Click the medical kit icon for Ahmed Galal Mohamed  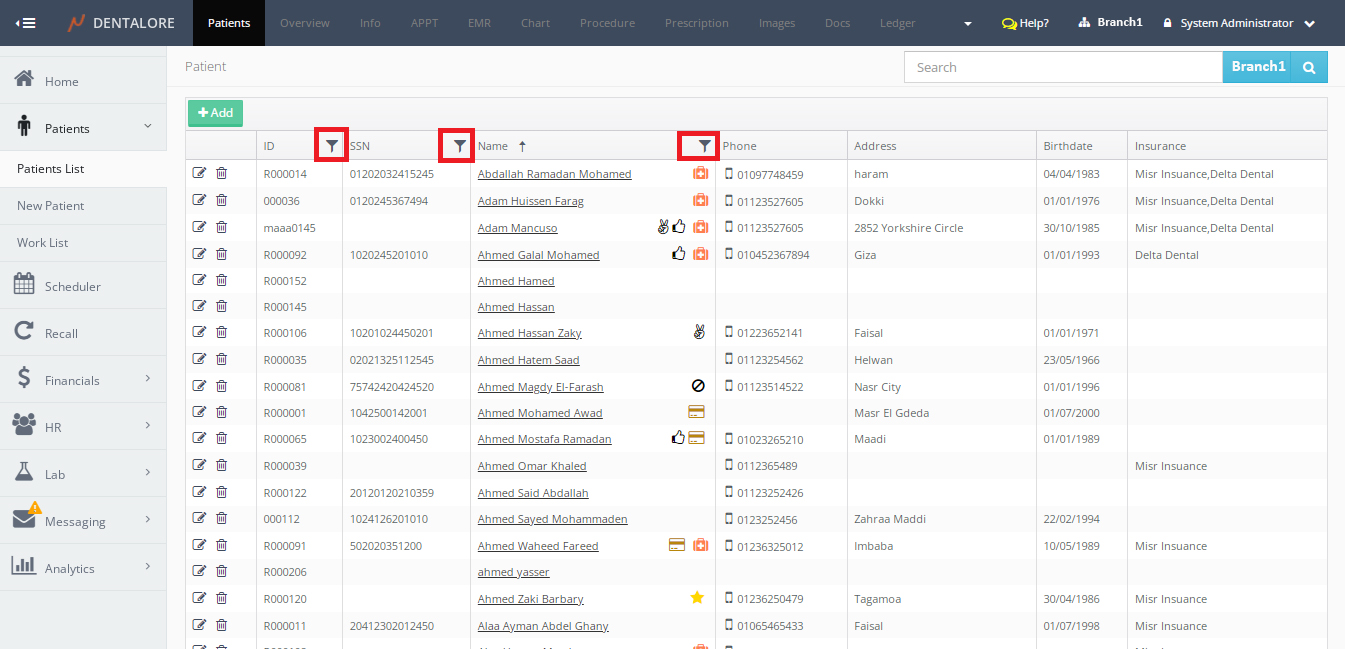[700, 254]
